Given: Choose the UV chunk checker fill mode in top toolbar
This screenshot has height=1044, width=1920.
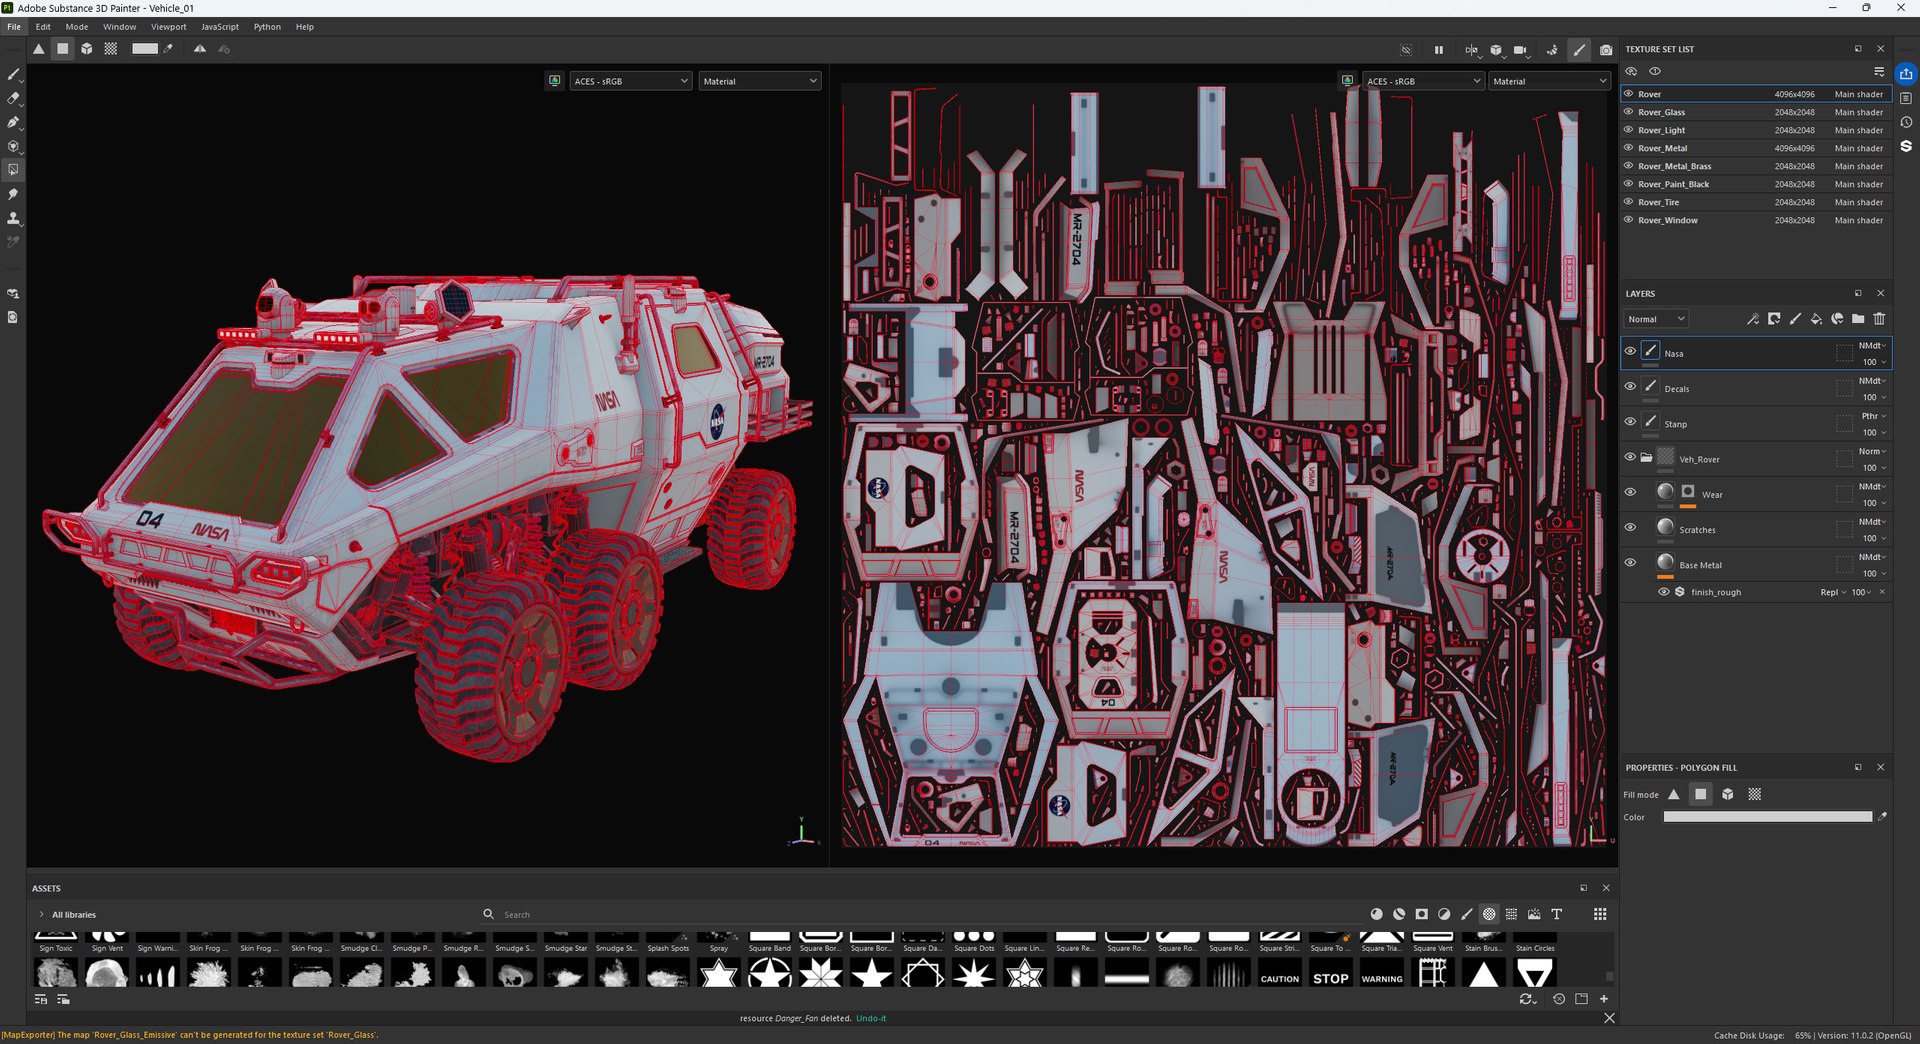Looking at the screenshot, I should (111, 49).
